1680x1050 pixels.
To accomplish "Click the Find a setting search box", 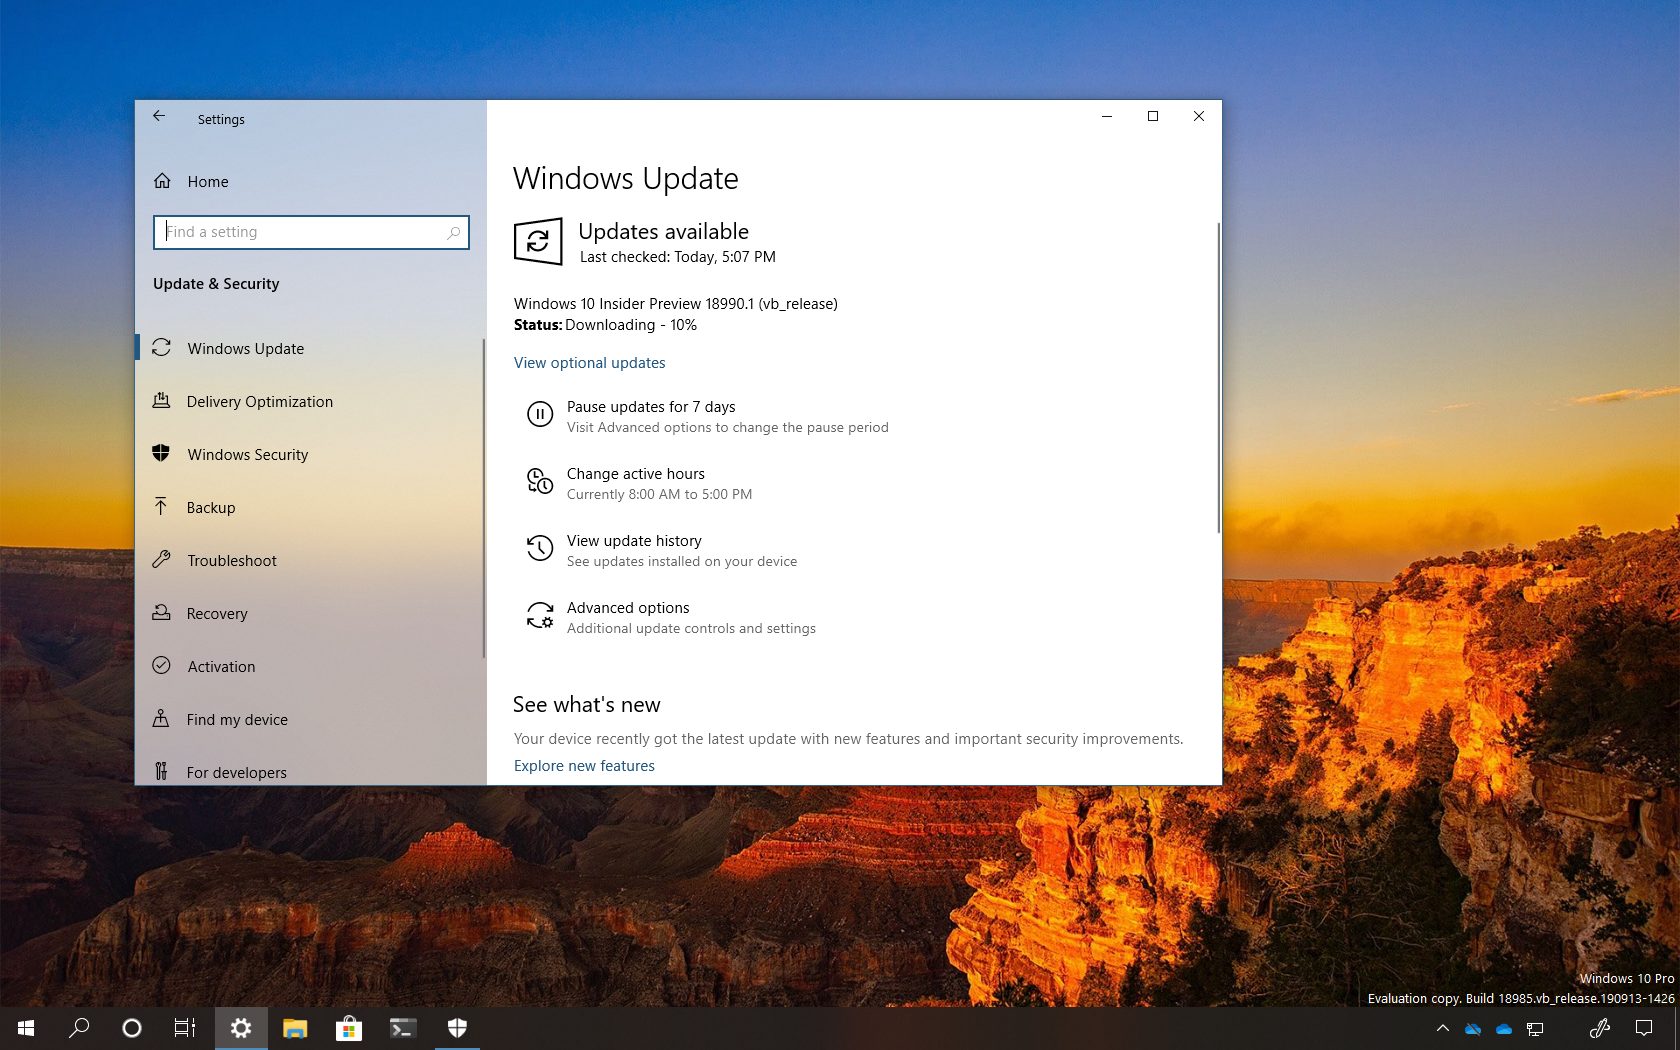I will point(311,232).
